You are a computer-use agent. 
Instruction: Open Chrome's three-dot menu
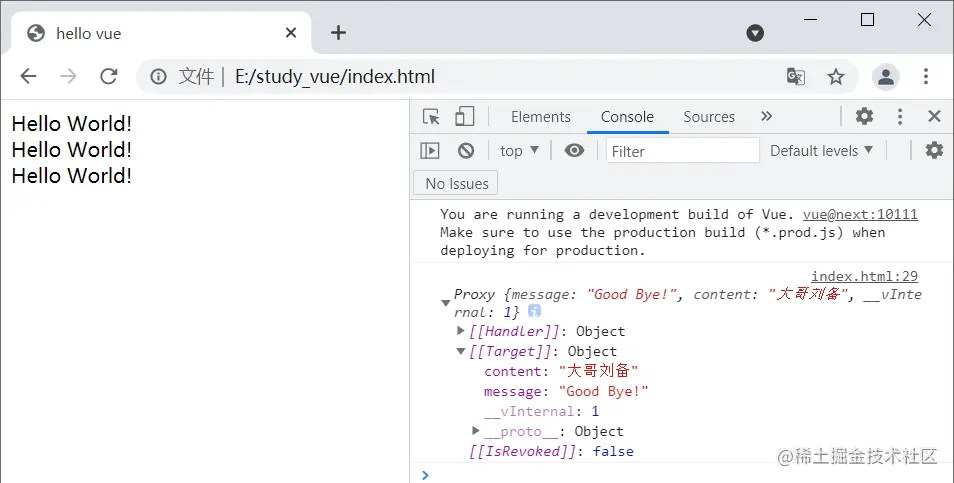[925, 76]
